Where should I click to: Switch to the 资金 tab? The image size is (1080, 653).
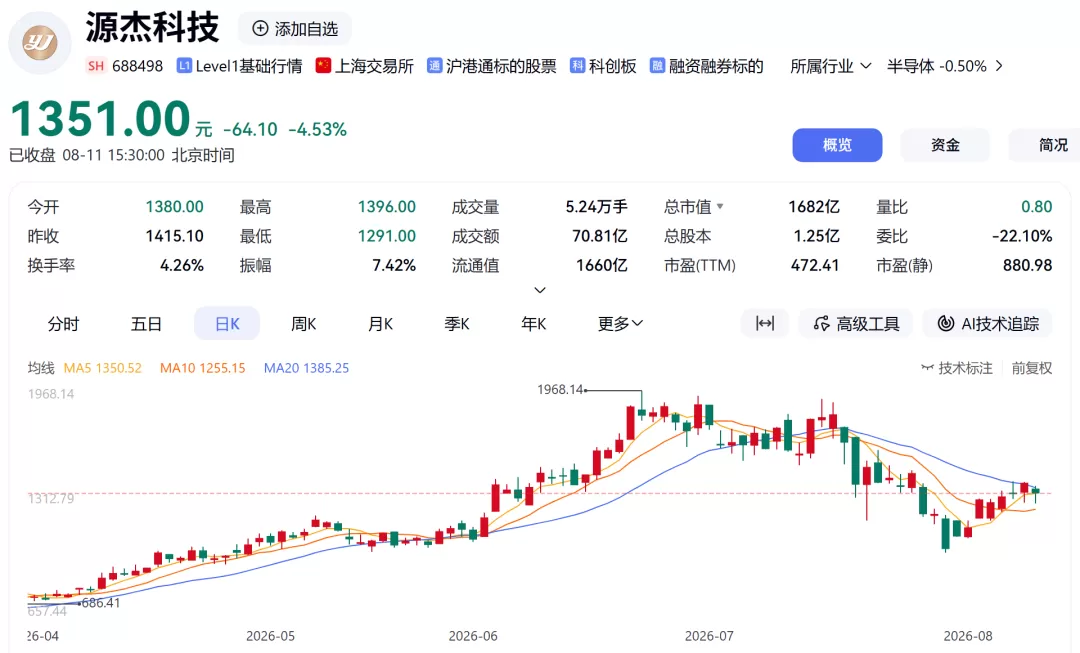click(x=945, y=145)
